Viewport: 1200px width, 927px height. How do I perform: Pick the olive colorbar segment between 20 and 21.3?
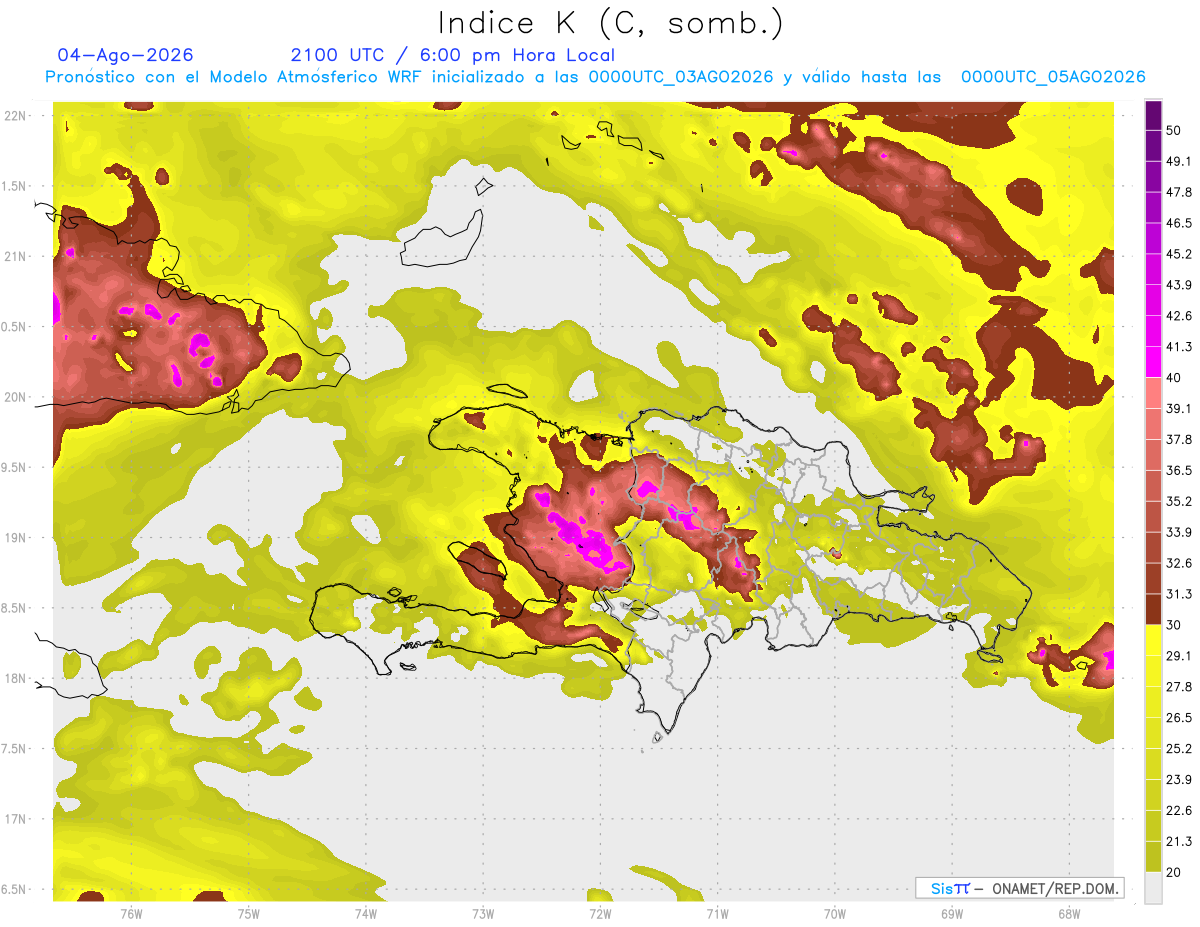(1153, 856)
